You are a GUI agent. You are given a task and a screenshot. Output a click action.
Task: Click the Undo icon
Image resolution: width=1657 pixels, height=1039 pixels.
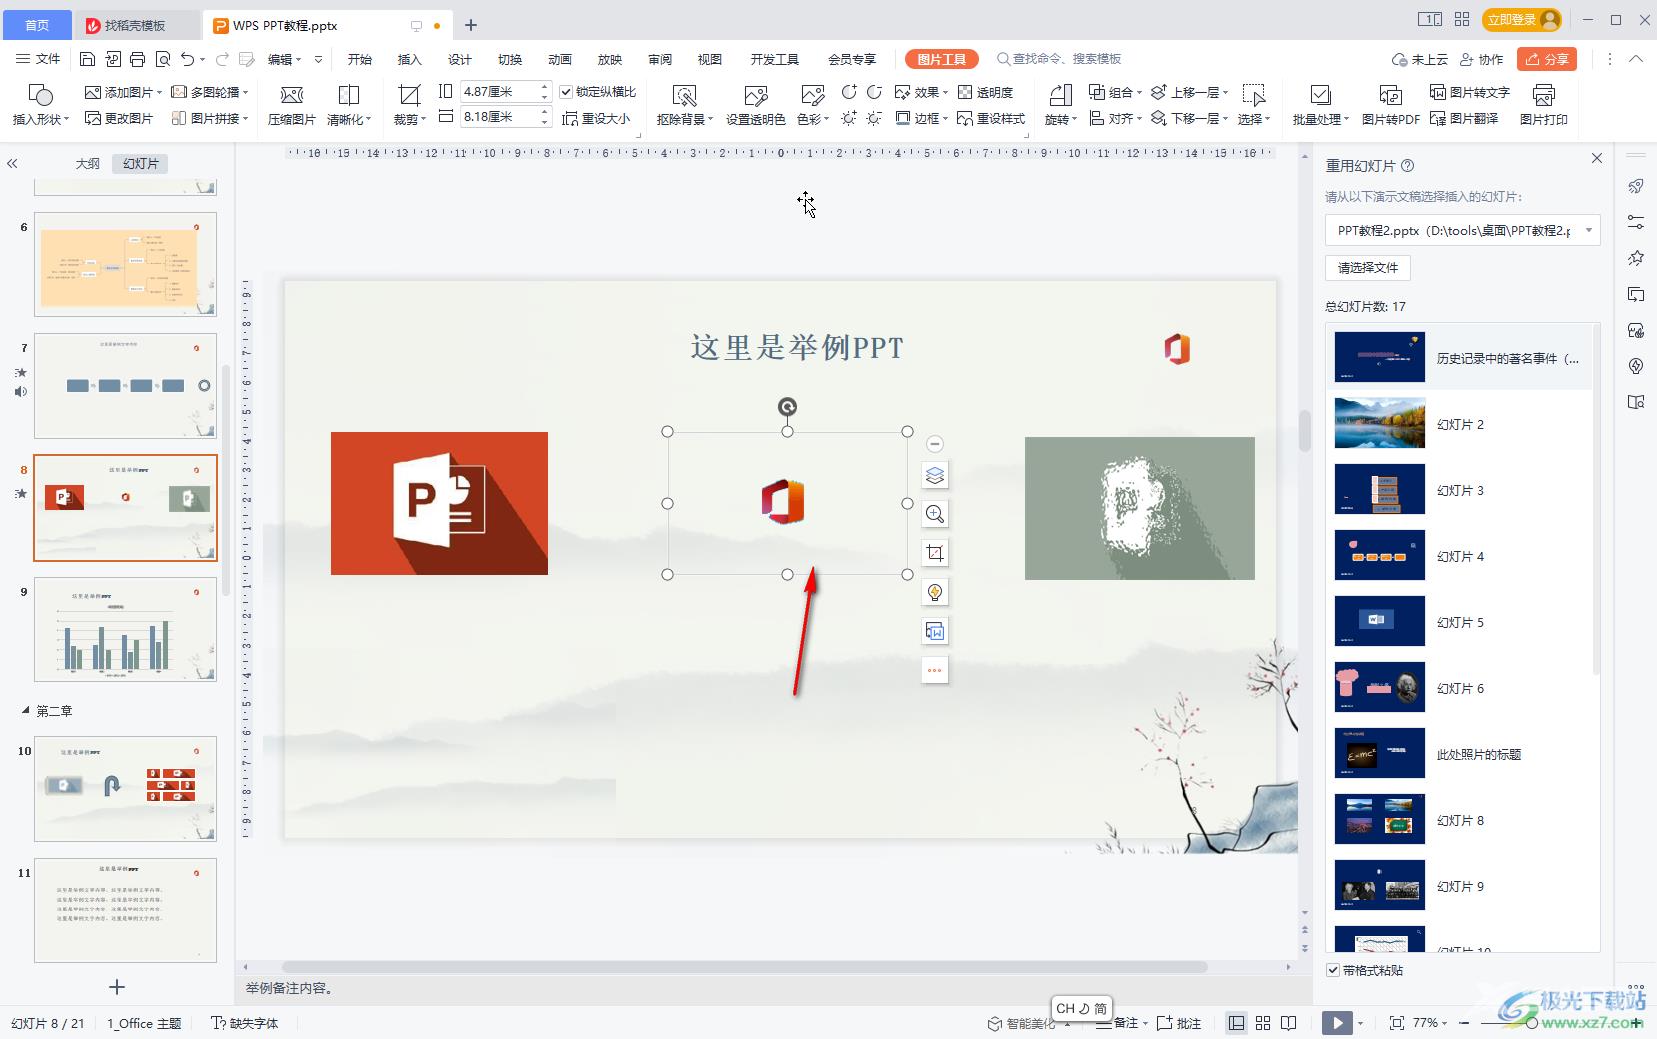click(x=187, y=59)
